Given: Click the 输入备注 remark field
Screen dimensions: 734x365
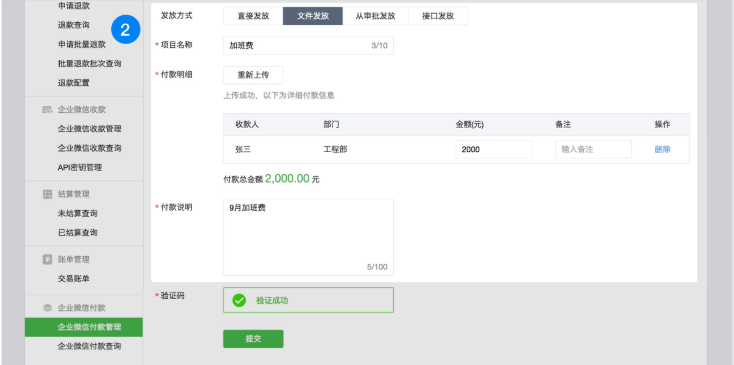Looking at the screenshot, I should [594, 150].
